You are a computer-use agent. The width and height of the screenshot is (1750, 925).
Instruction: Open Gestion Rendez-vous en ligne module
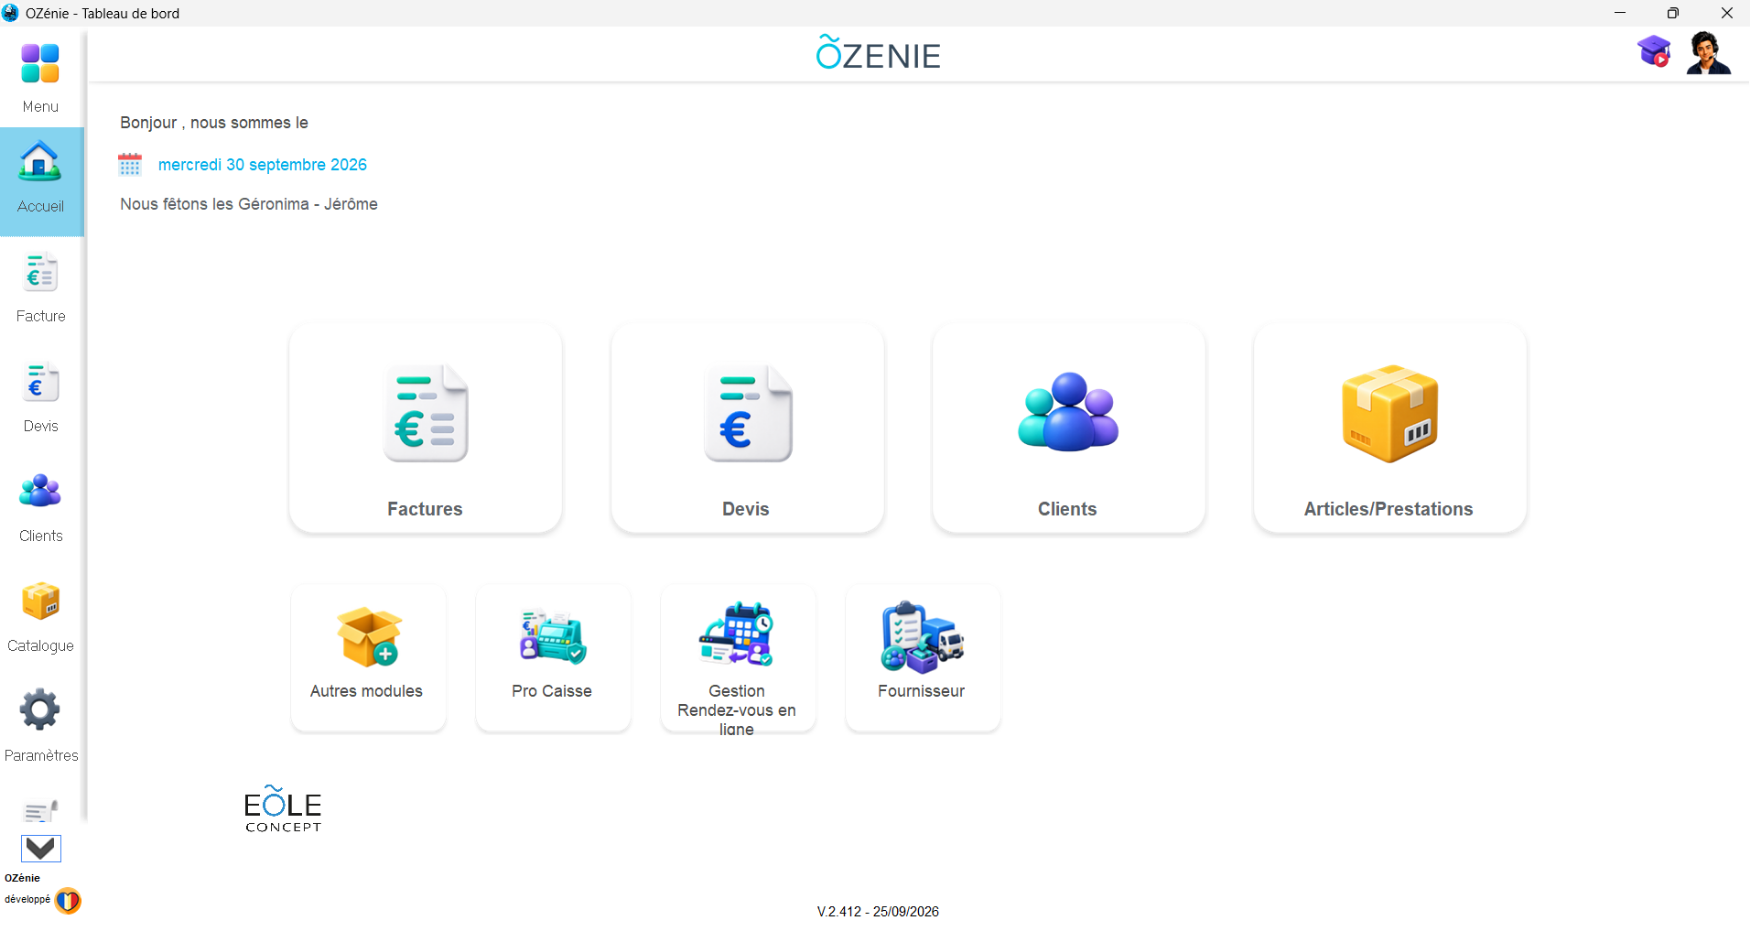738,658
